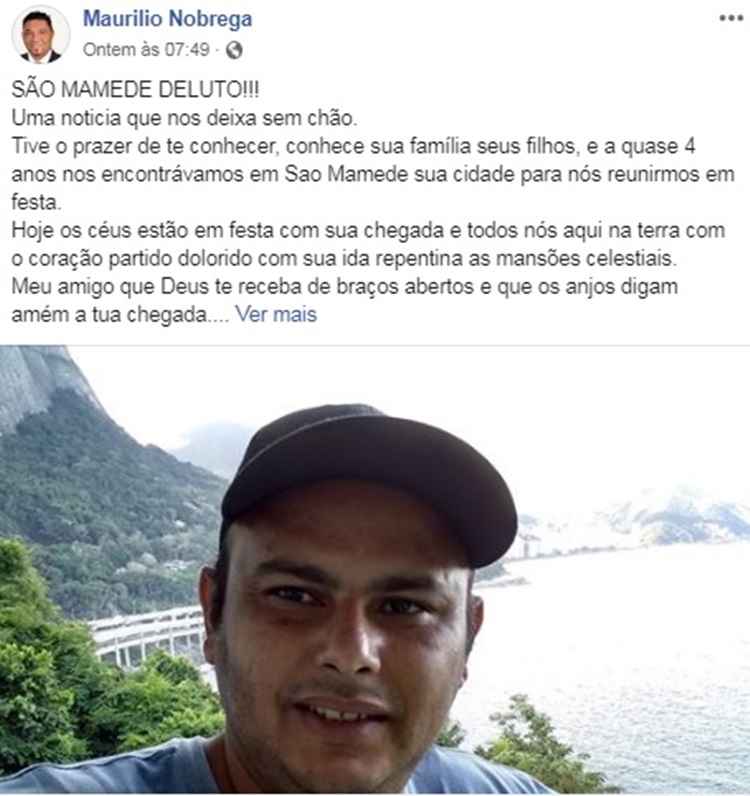Open the post via 'Ontem às 07:49' timestamp

point(146,50)
